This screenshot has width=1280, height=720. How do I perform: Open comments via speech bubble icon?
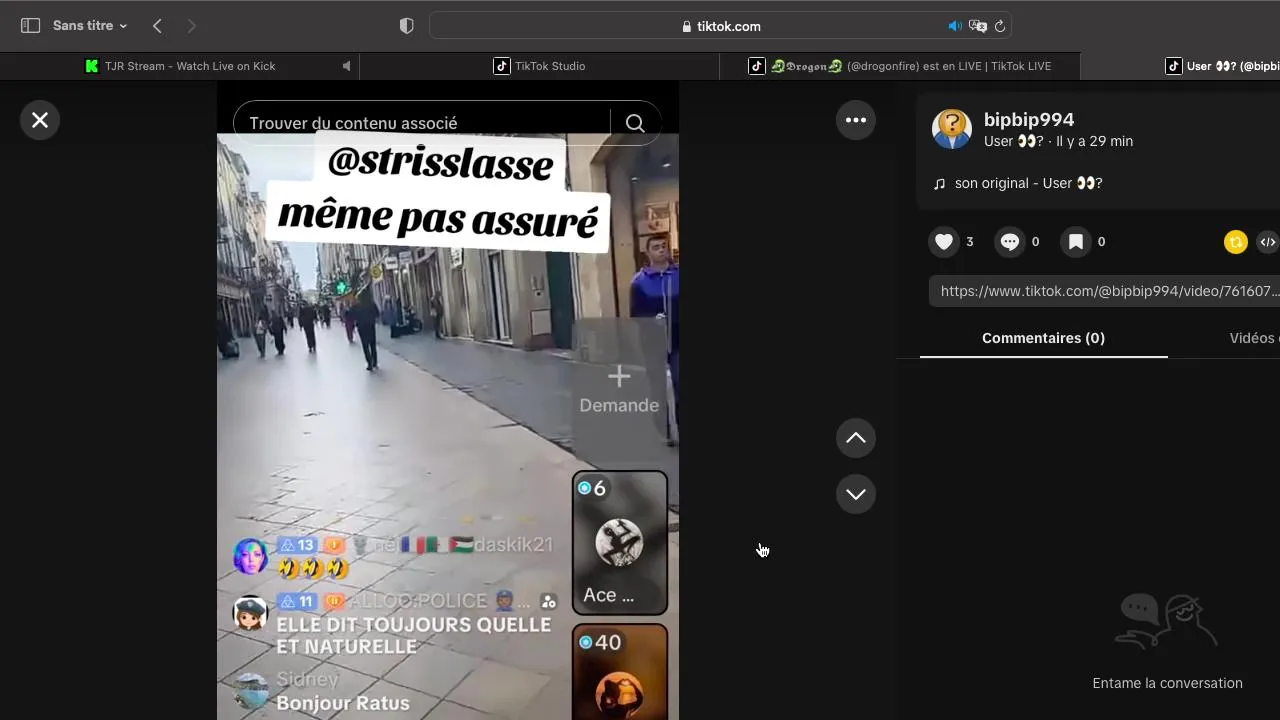tap(1010, 241)
